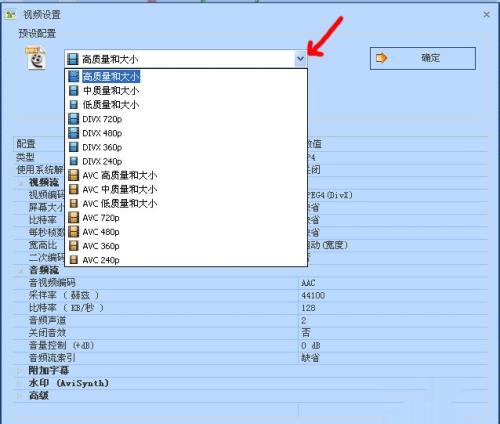500x424 pixels.
Task: Click the arrow icon on the 确定 button
Action: (381, 58)
